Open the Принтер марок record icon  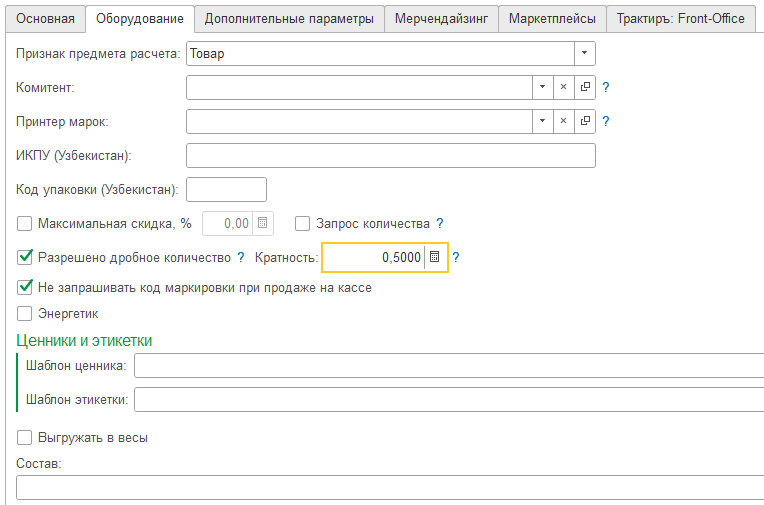click(x=585, y=121)
